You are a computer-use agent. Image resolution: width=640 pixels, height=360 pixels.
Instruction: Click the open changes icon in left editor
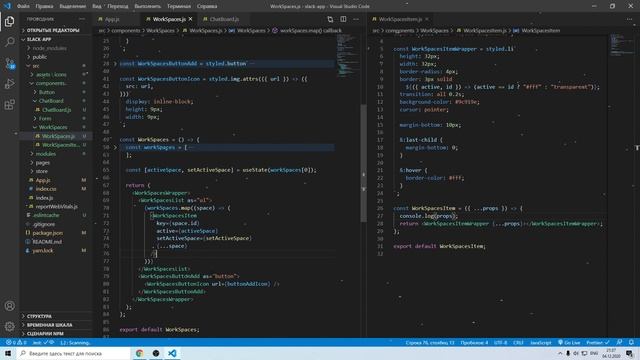(330, 19)
